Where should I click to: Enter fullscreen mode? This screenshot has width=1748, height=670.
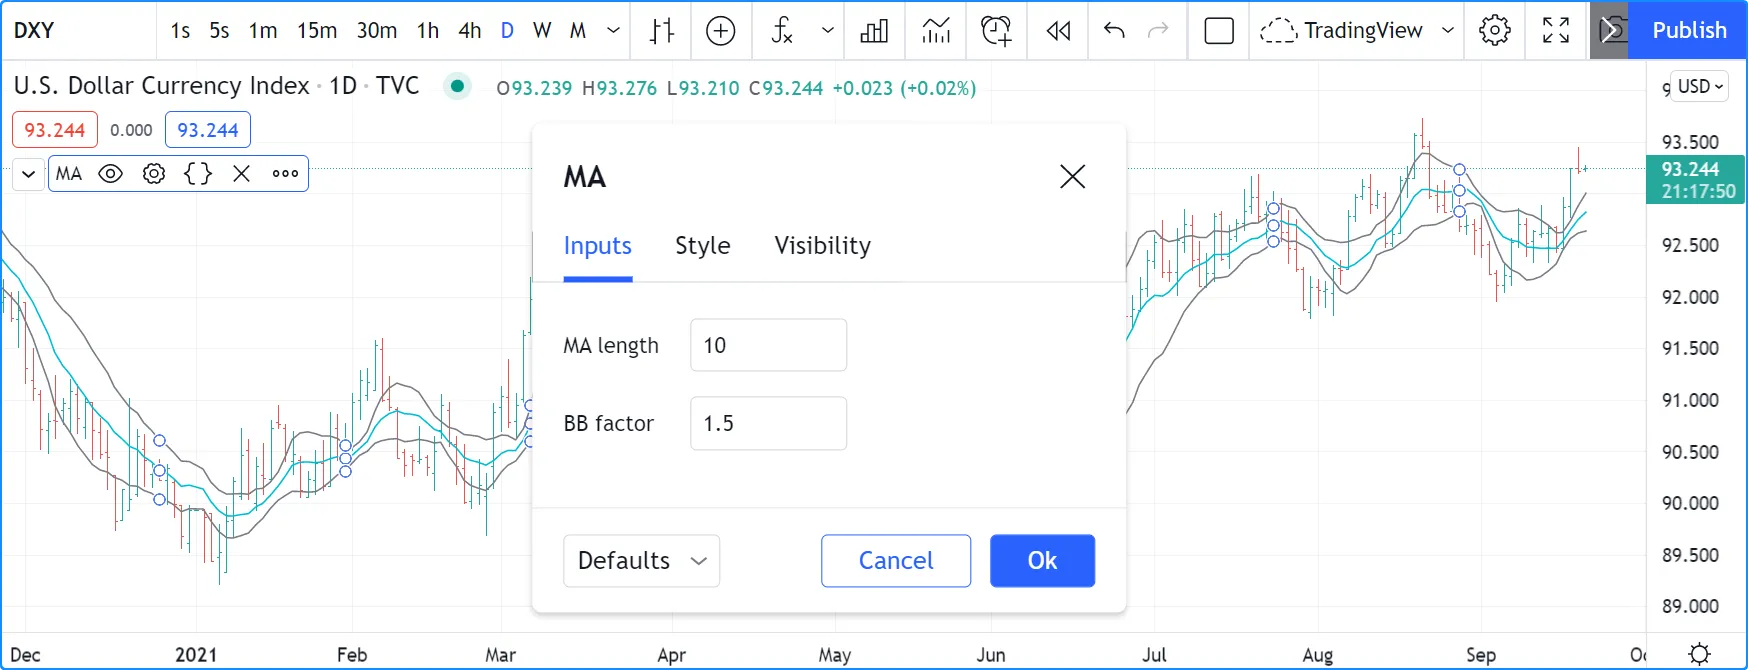pyautogui.click(x=1555, y=31)
